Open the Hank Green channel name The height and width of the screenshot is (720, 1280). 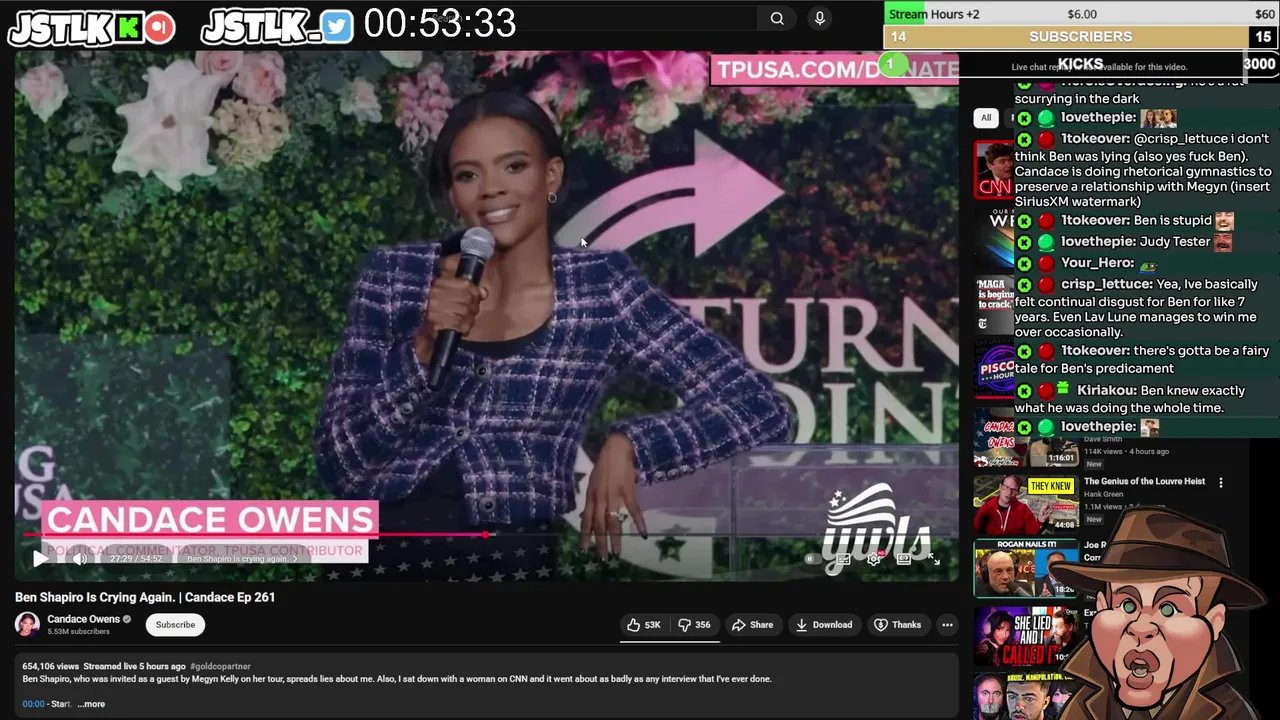point(1103,494)
